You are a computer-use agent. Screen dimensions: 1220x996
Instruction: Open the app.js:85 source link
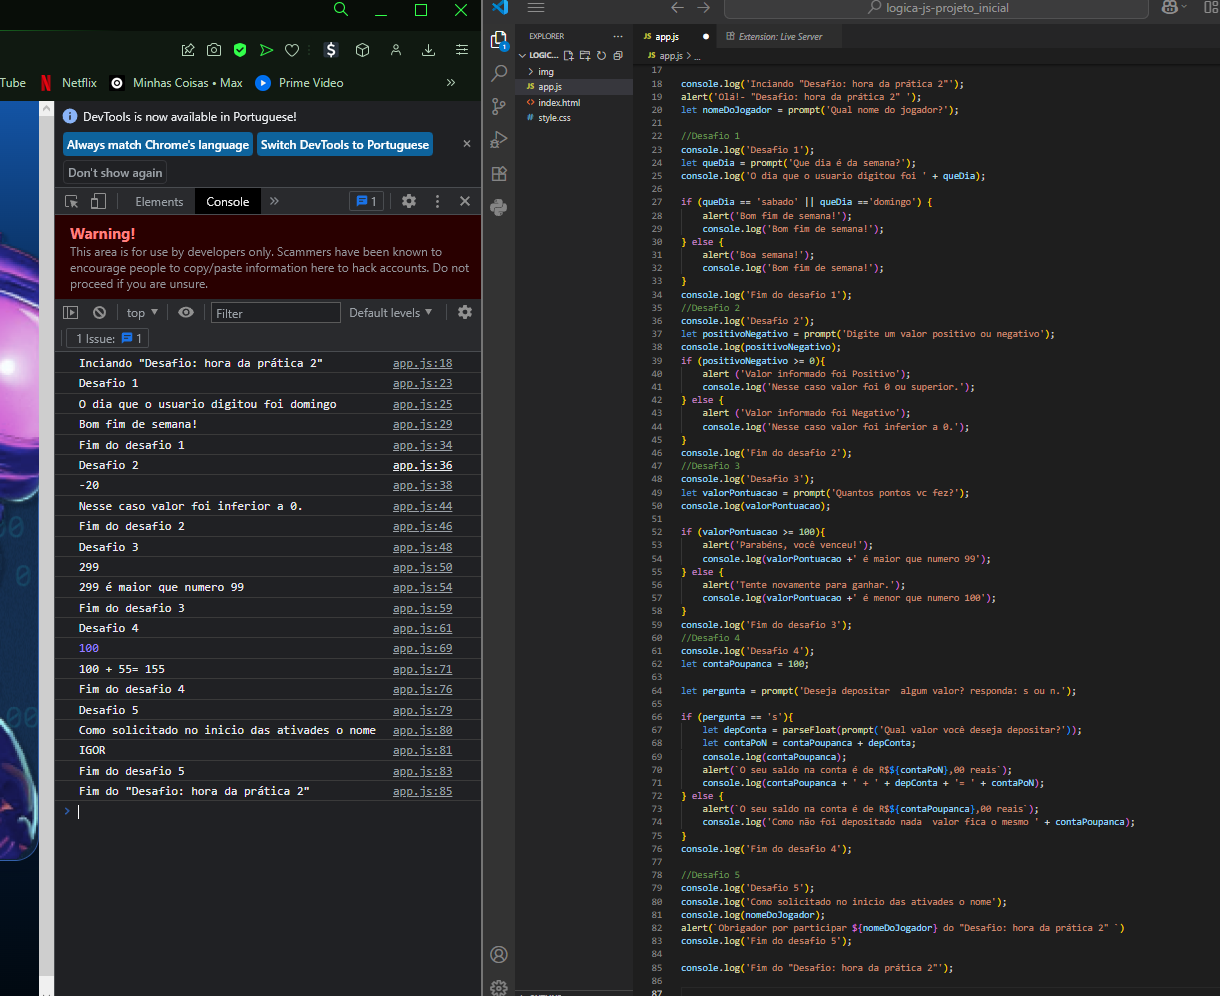point(422,791)
